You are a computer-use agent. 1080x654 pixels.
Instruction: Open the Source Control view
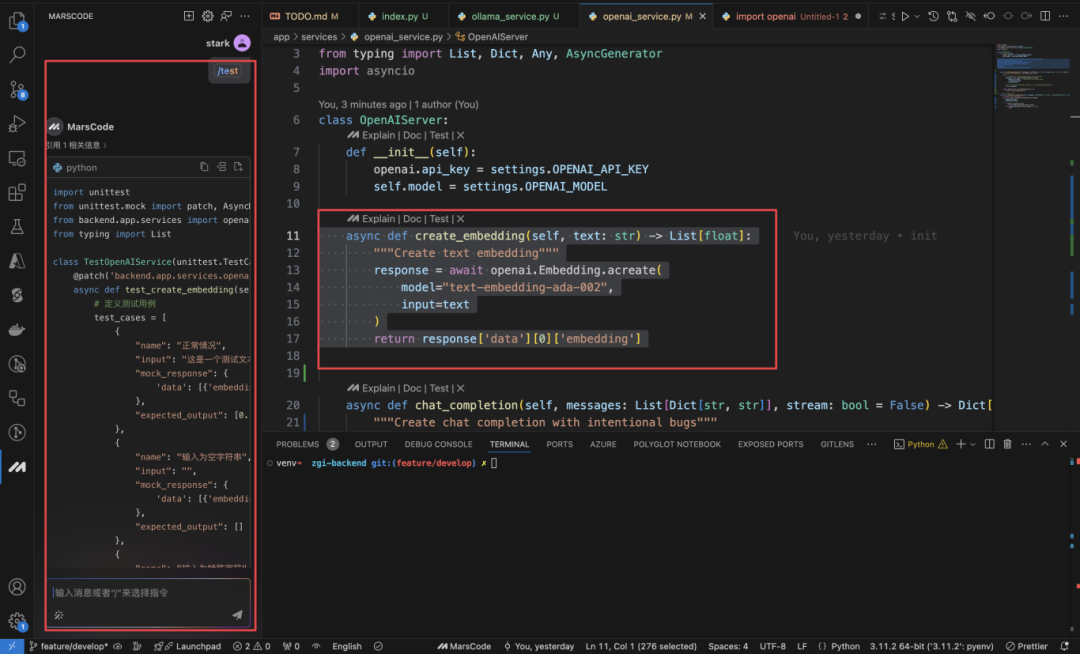click(17, 89)
